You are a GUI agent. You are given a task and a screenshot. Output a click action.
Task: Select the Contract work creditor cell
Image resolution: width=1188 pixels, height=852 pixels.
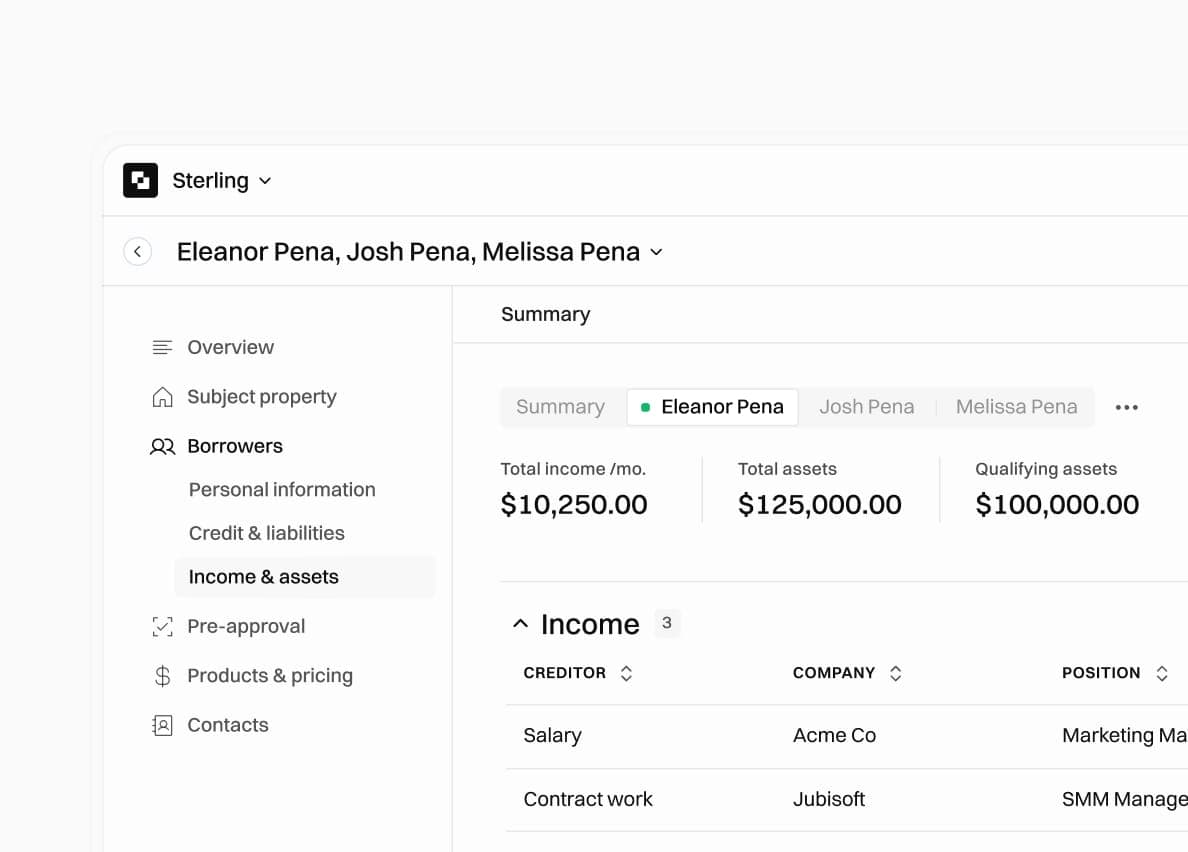[x=588, y=799]
